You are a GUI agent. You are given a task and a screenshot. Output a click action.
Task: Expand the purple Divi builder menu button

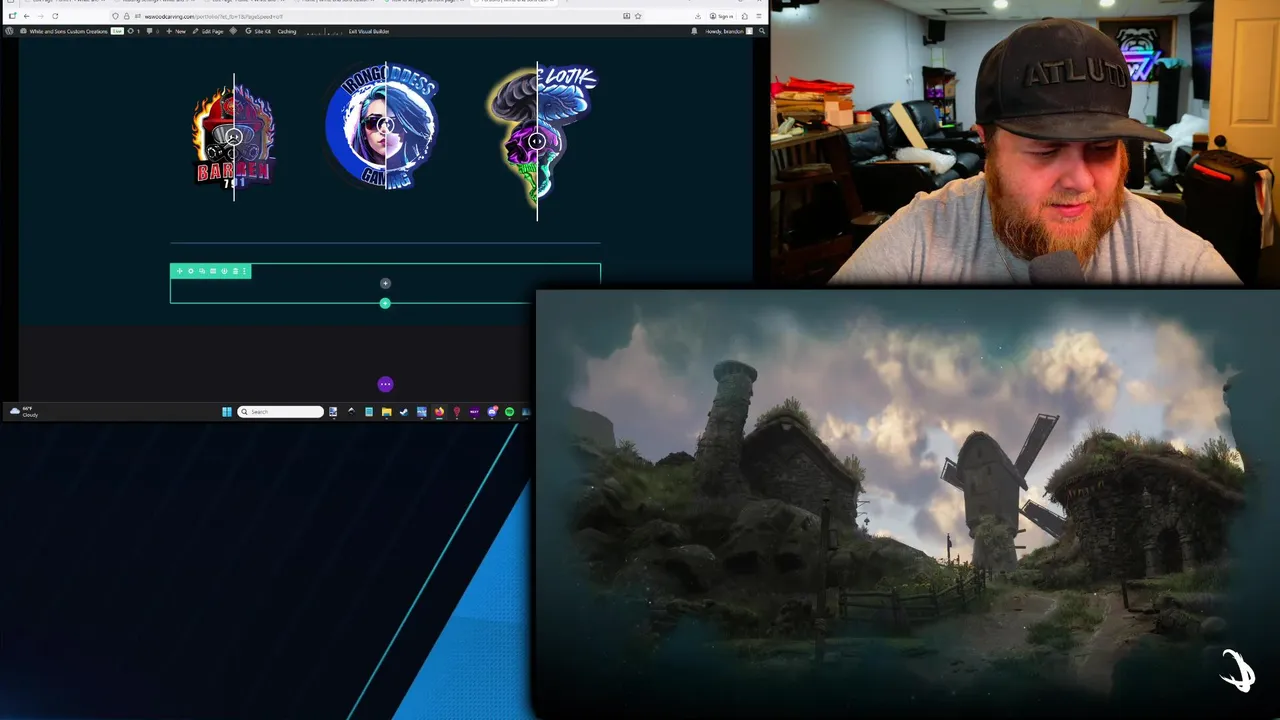[x=385, y=384]
